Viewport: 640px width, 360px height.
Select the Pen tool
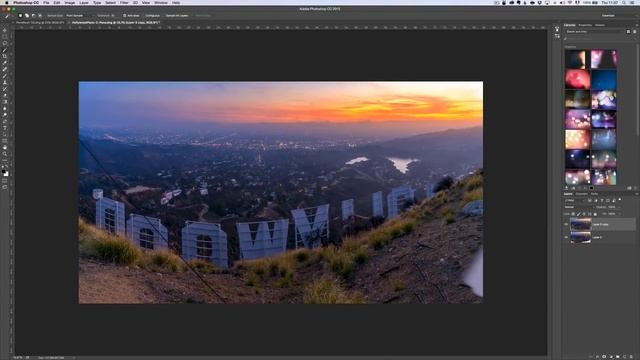pyautogui.click(x=5, y=122)
